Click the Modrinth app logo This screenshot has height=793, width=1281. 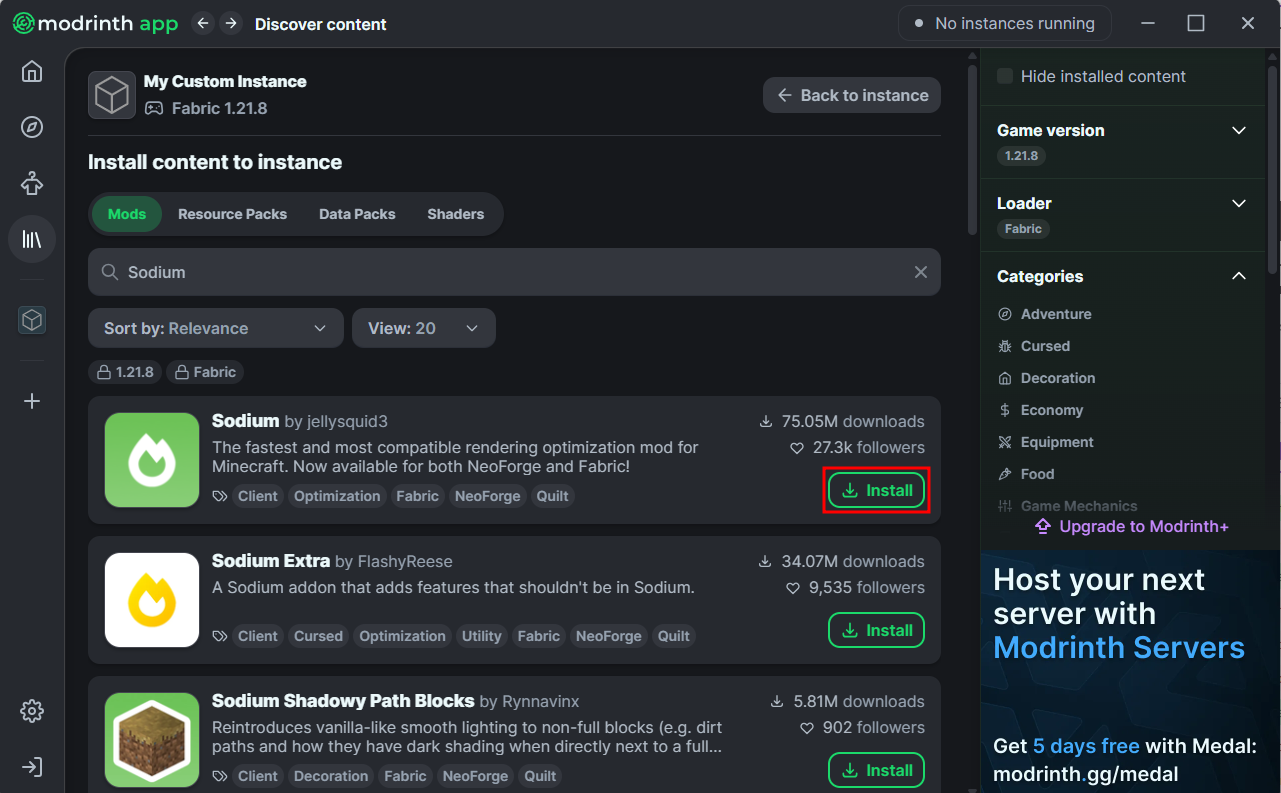[x=95, y=23]
